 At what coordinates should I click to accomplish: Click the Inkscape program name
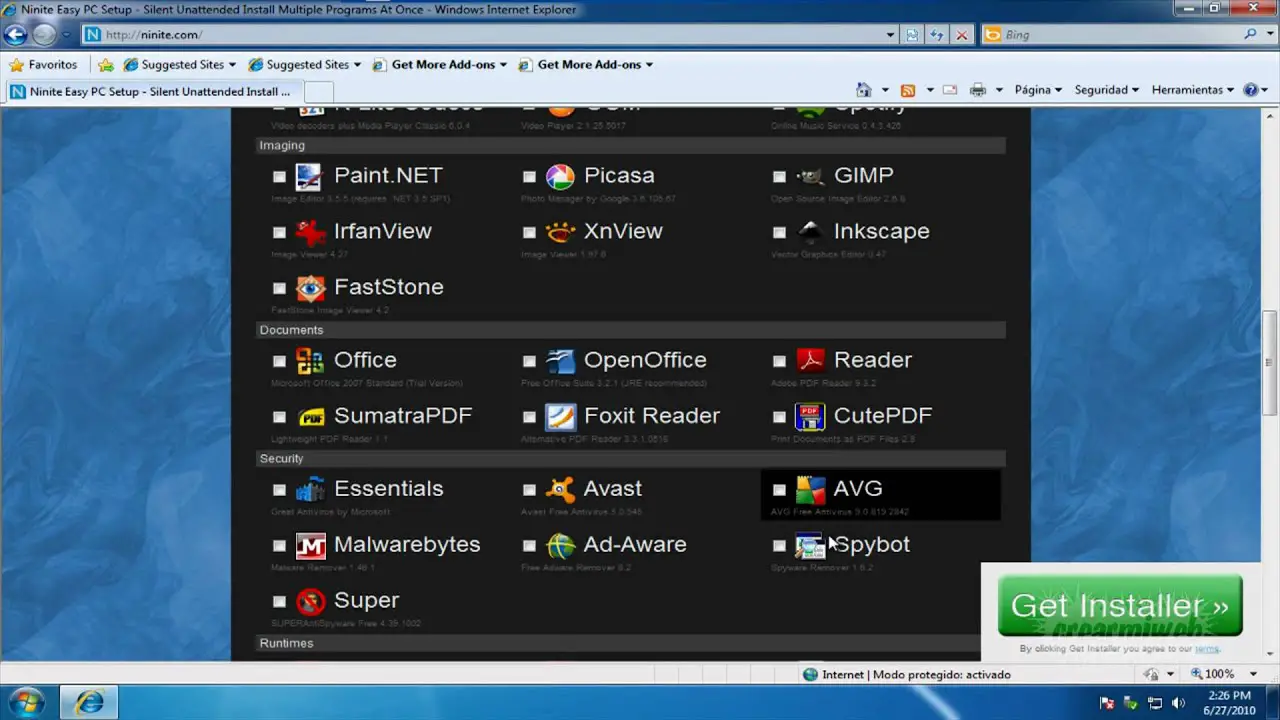coord(881,232)
